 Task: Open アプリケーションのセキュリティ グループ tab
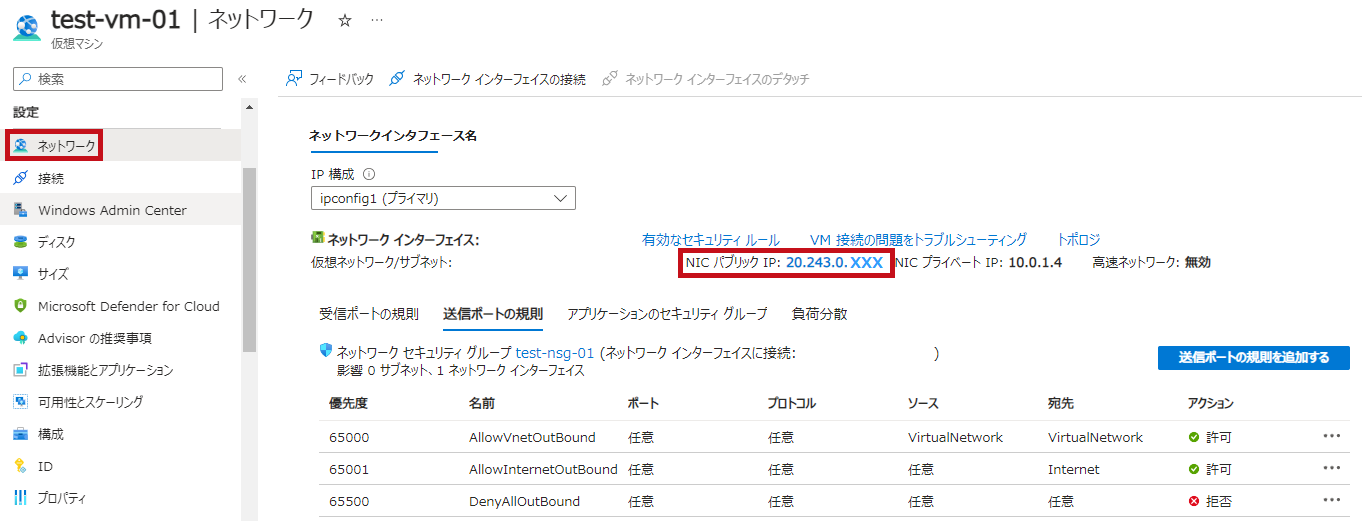point(667,314)
